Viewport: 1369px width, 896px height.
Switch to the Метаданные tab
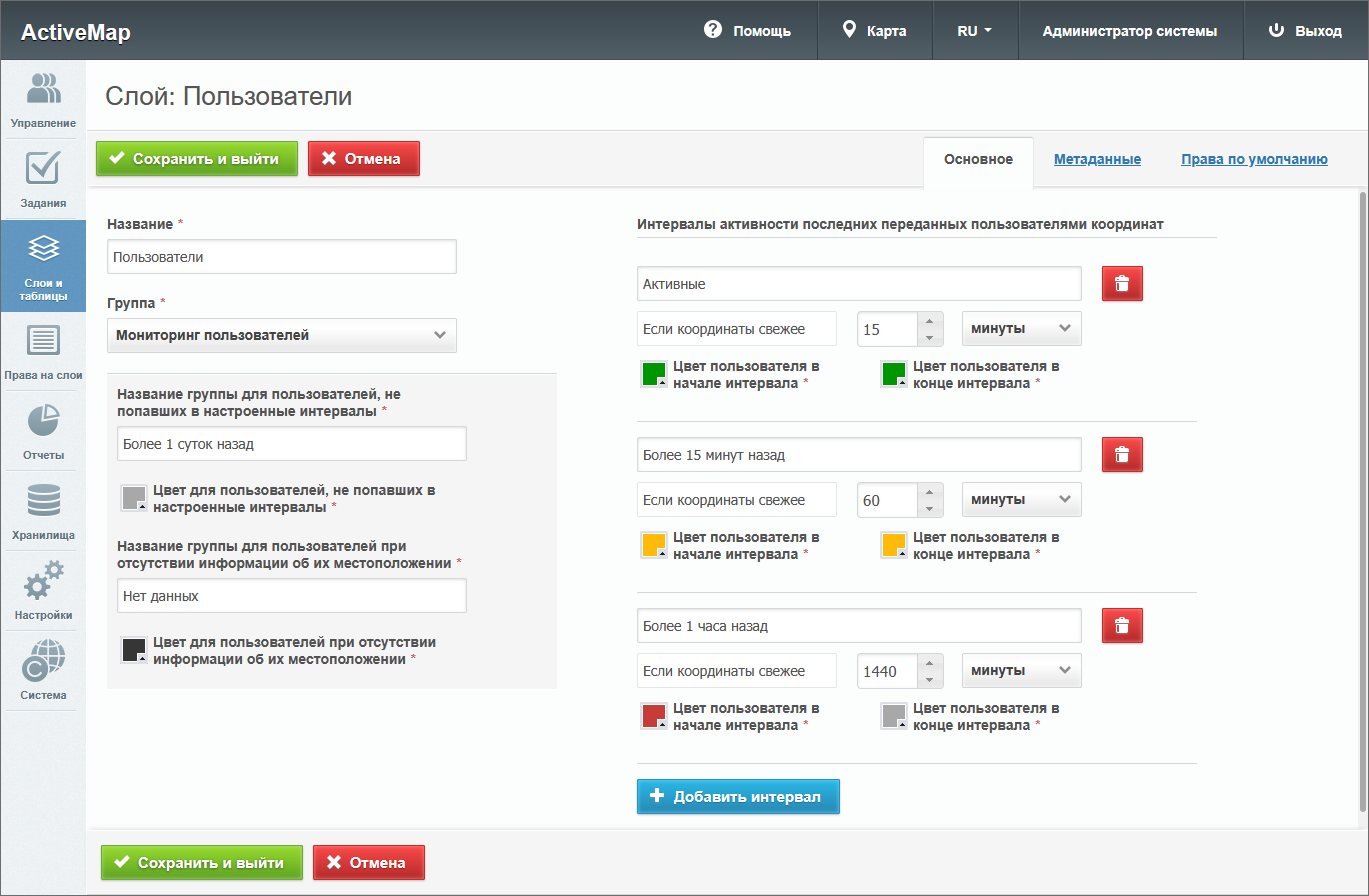(x=1097, y=160)
